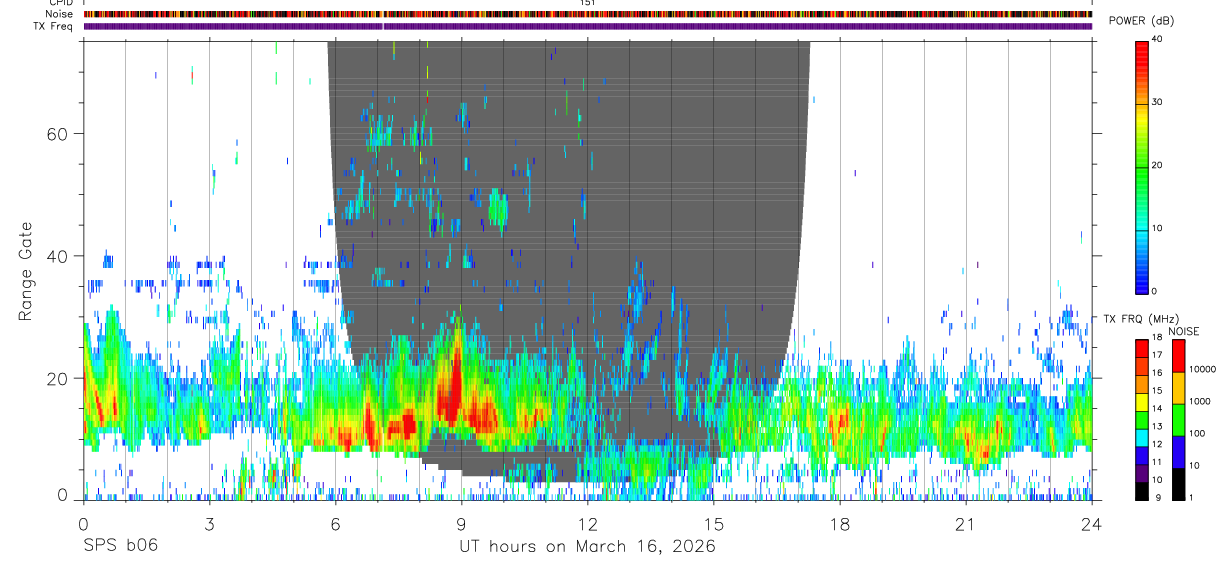Click the 14 label on TX frequency legend
Viewport: 1228px width, 567px height.
pyautogui.click(x=1156, y=408)
